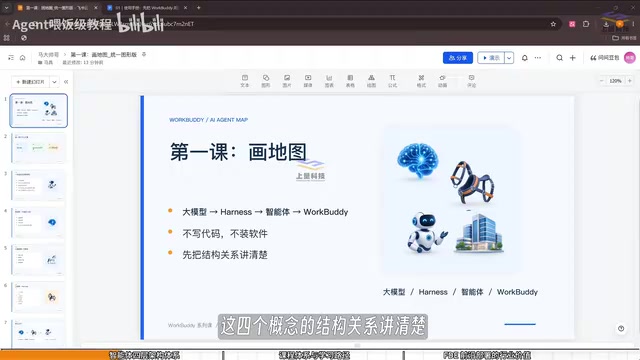Insert a table with 表格 icon
This screenshot has width=640, height=360.
350,81
